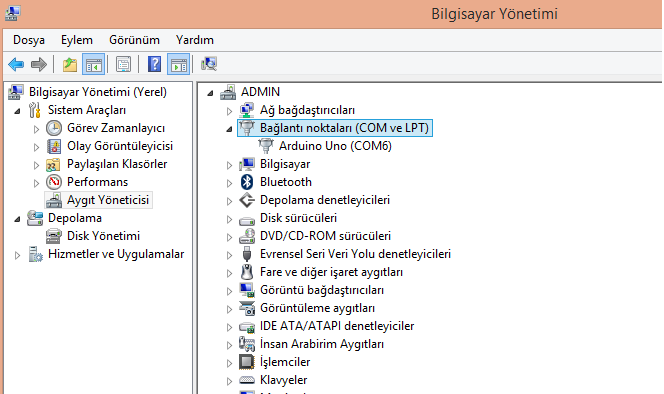
Task: Select Bilgisayar Yönetimi (Yerel) root node
Action: tap(98, 92)
